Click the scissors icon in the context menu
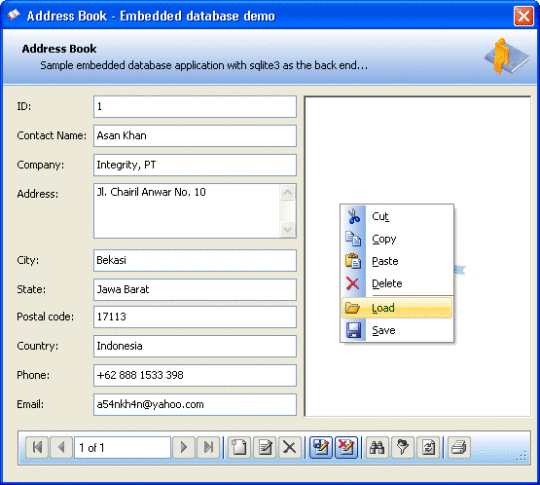 (x=353, y=216)
